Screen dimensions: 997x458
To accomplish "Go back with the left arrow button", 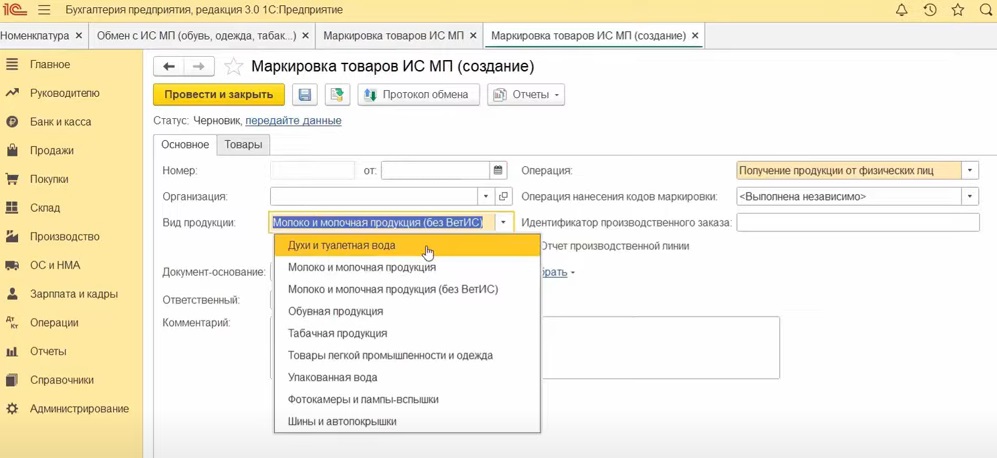I will pyautogui.click(x=169, y=67).
